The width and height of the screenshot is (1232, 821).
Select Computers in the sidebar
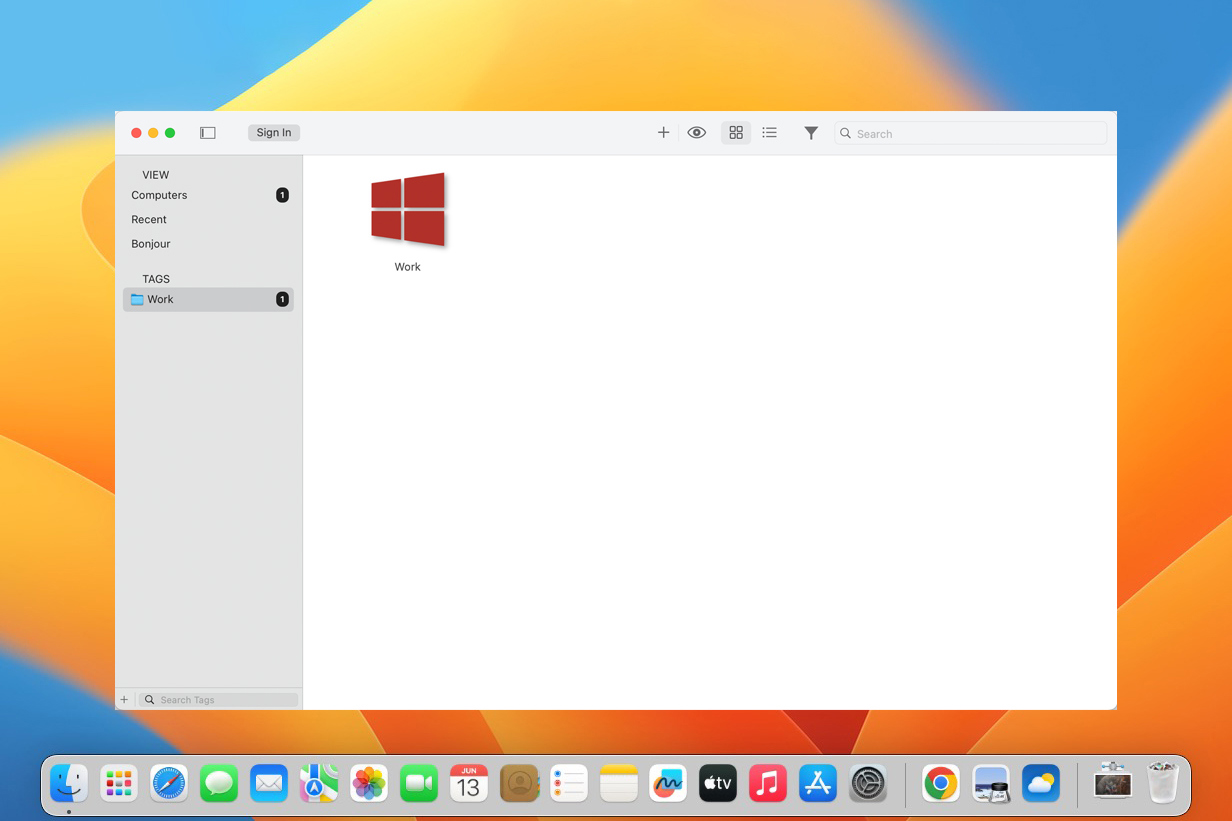(x=208, y=195)
